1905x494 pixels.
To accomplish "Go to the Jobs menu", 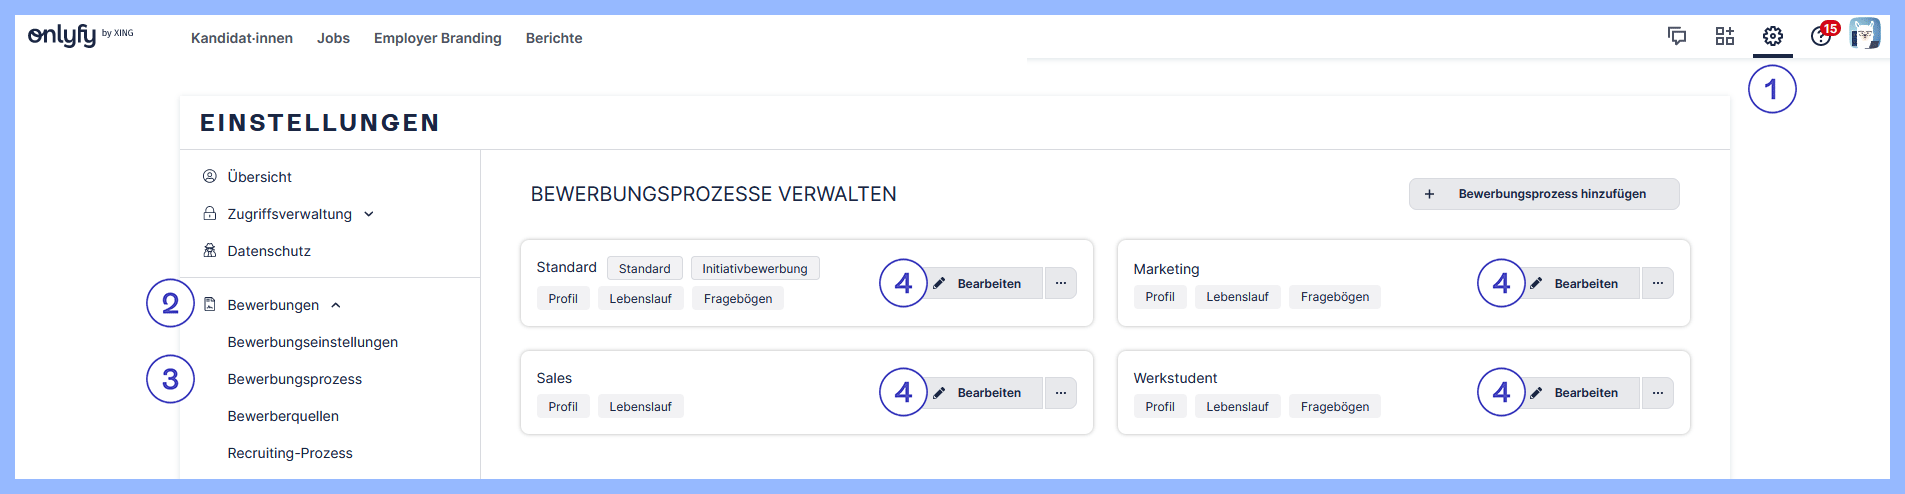I will [333, 38].
